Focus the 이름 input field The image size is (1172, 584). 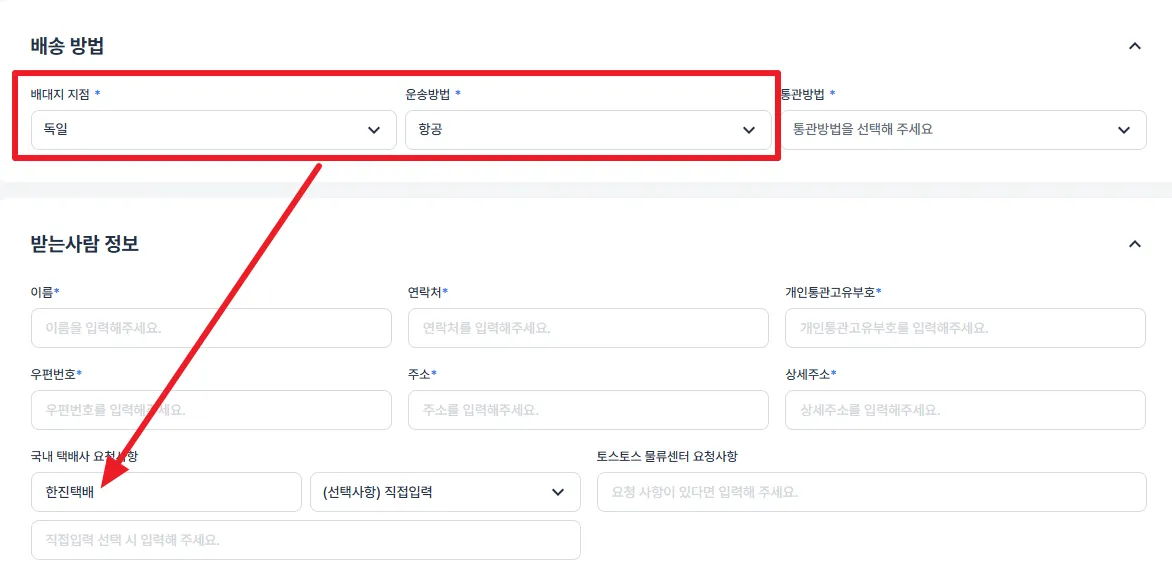(x=212, y=328)
